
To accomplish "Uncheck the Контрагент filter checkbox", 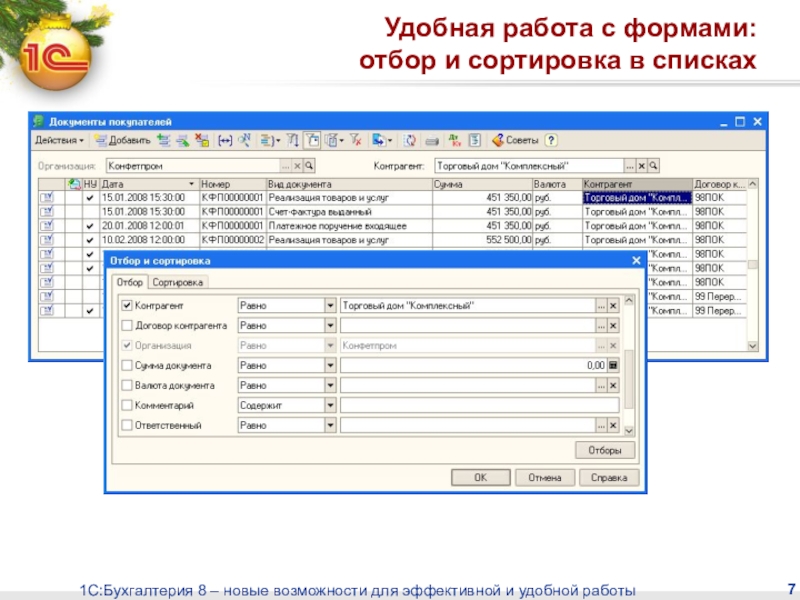I will 127,306.
